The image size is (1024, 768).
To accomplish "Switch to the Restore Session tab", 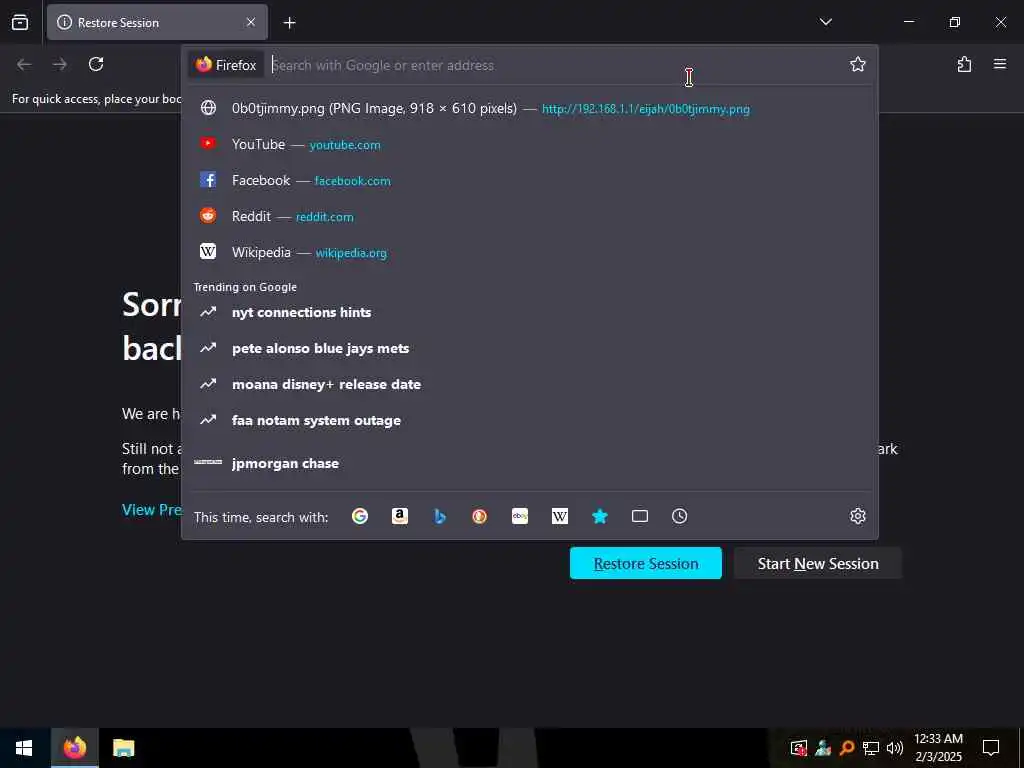I will tap(157, 22).
